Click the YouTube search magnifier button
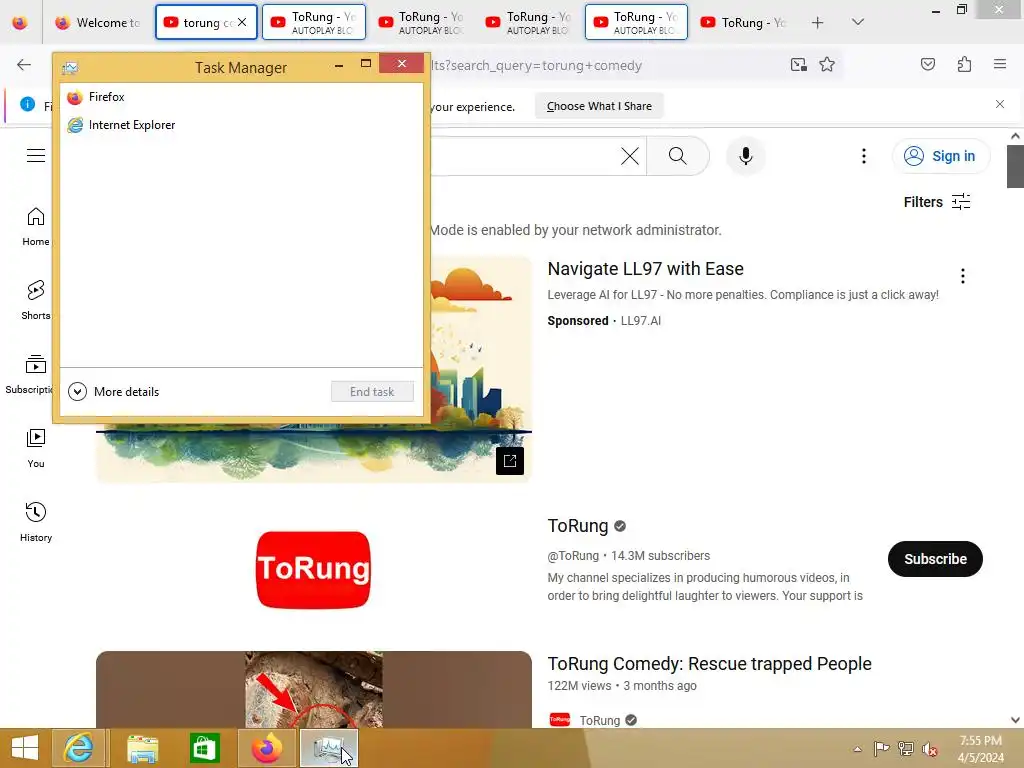Image resolution: width=1024 pixels, height=768 pixels. pos(678,156)
